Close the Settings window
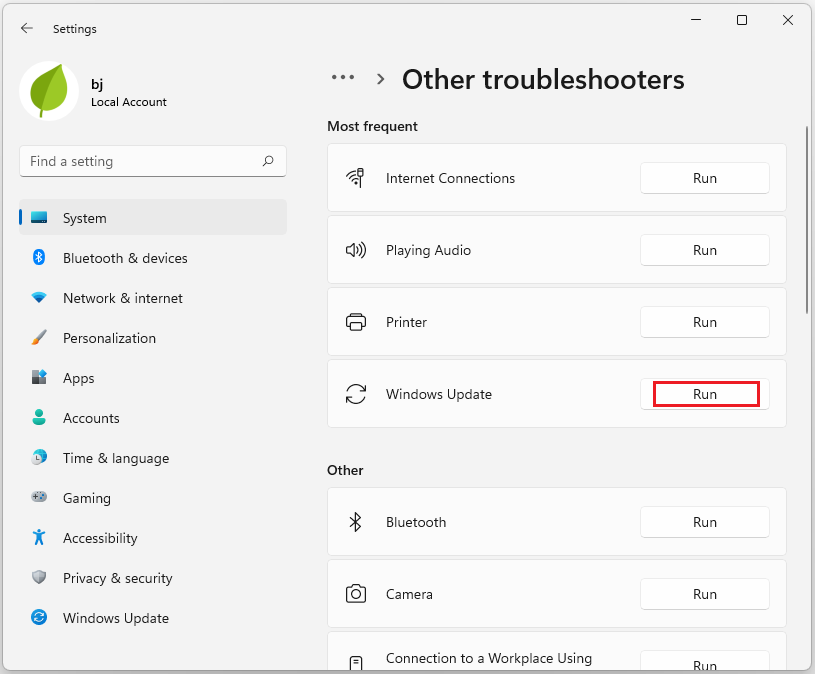Image resolution: width=815 pixels, height=674 pixels. 787,20
